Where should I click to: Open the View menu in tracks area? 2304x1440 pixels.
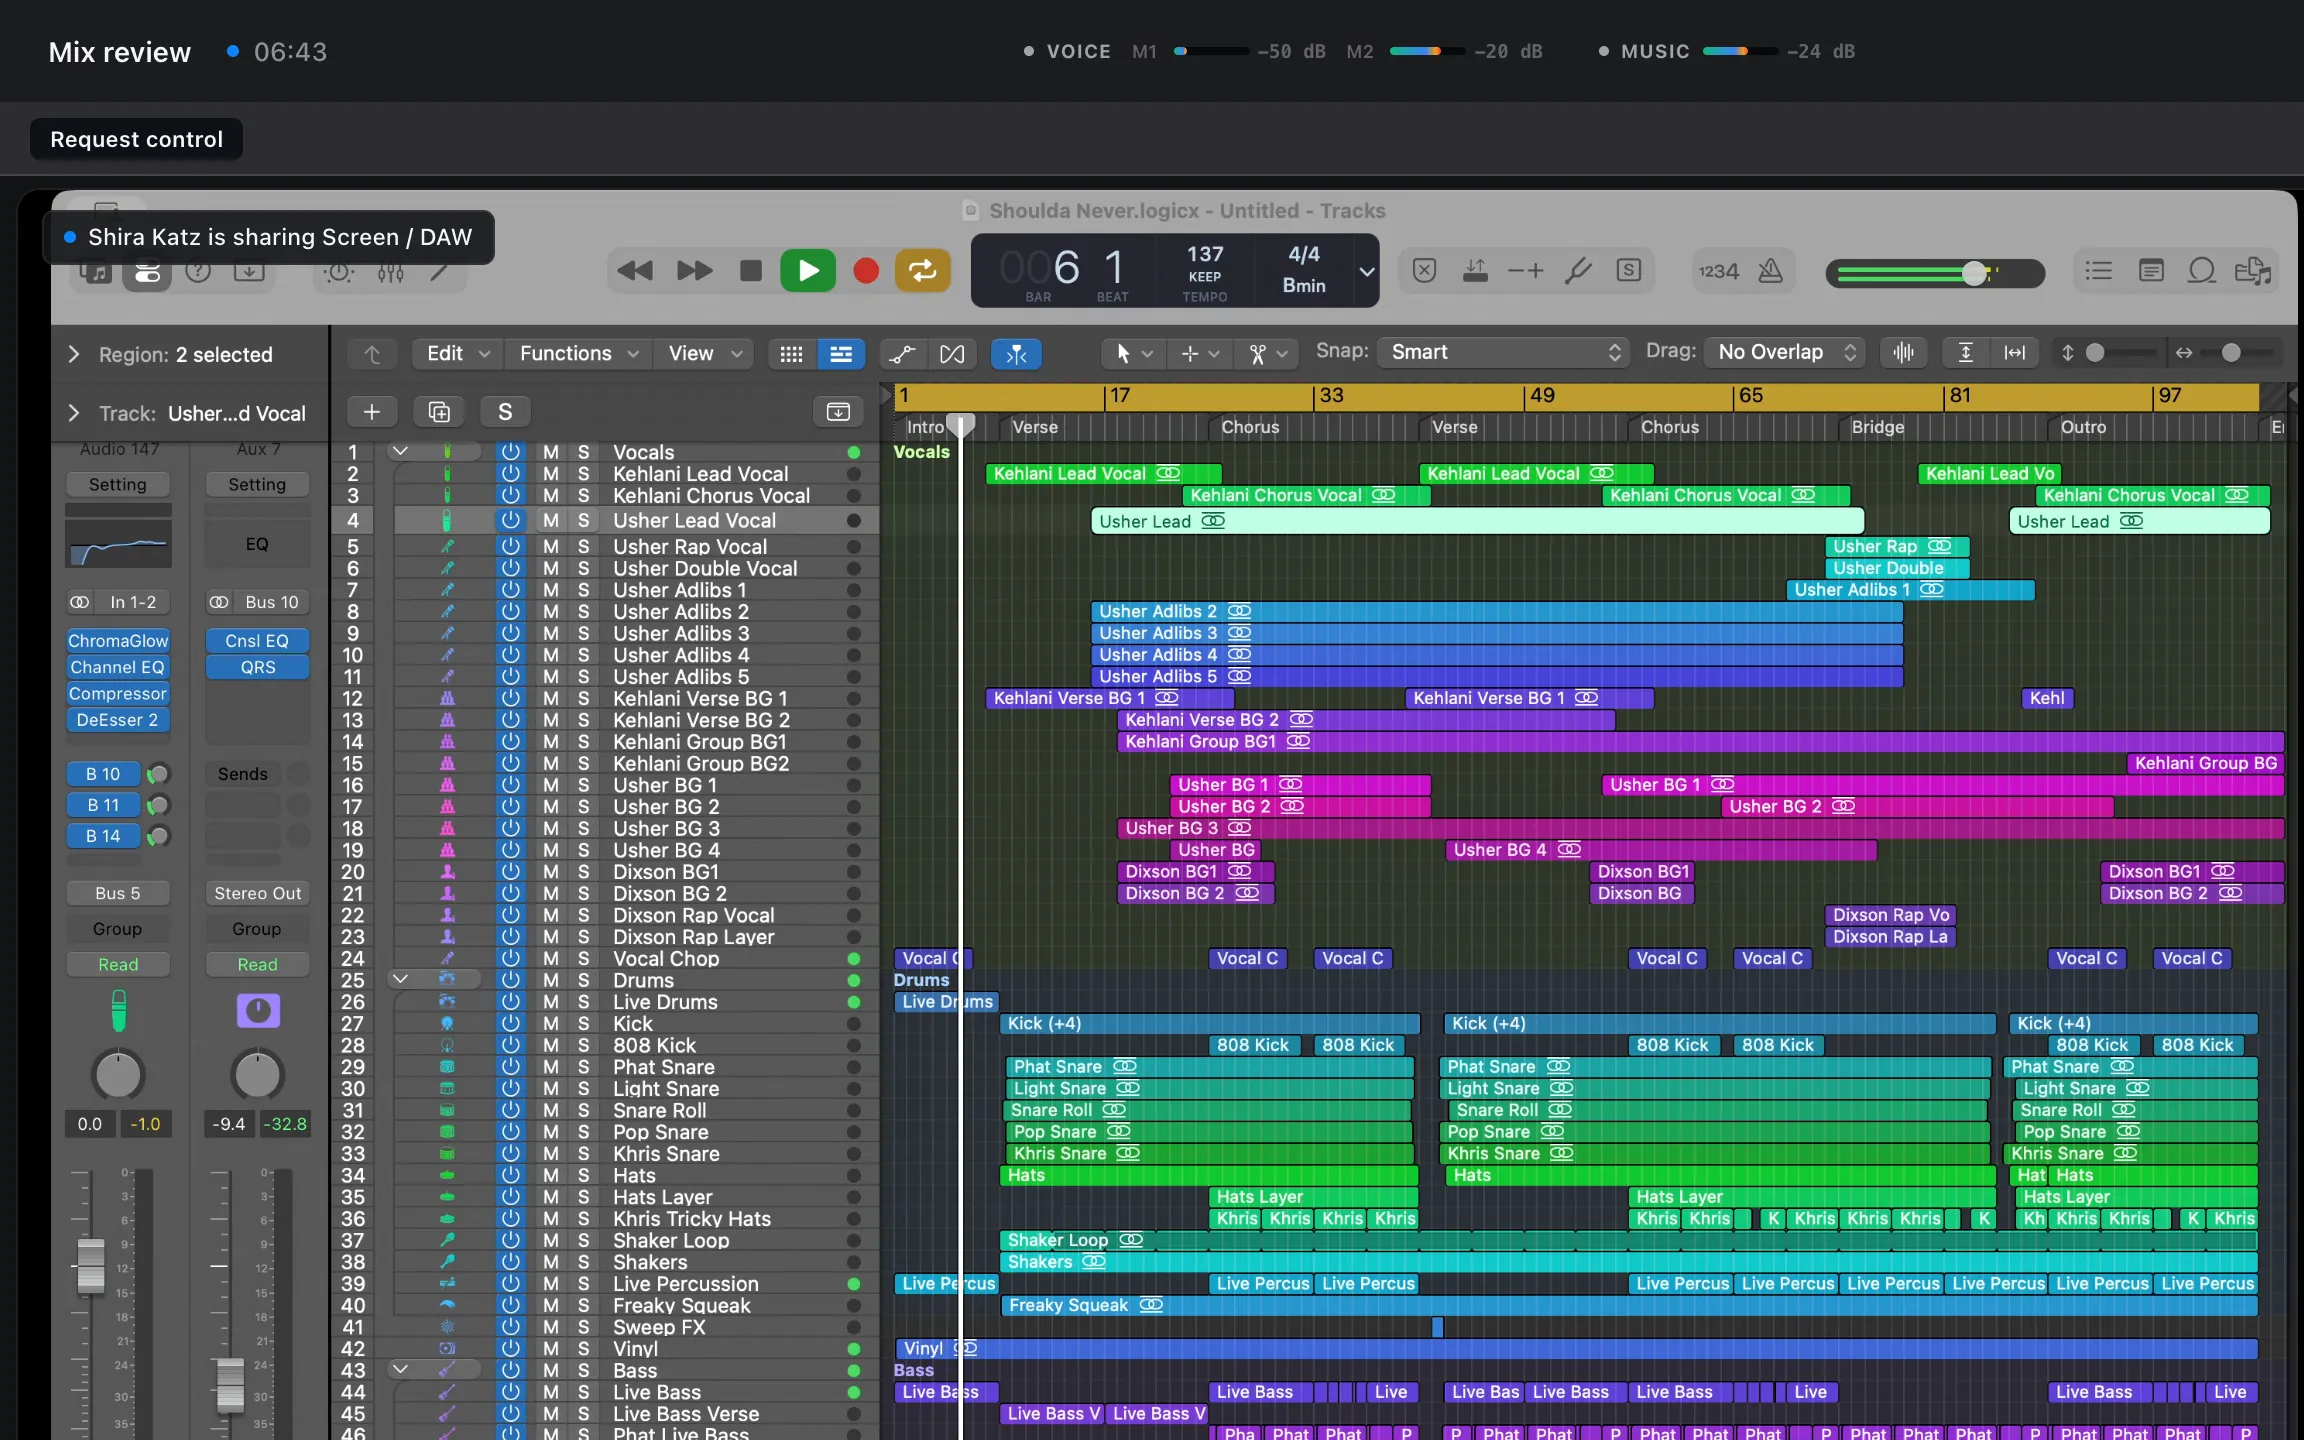pyautogui.click(x=704, y=354)
